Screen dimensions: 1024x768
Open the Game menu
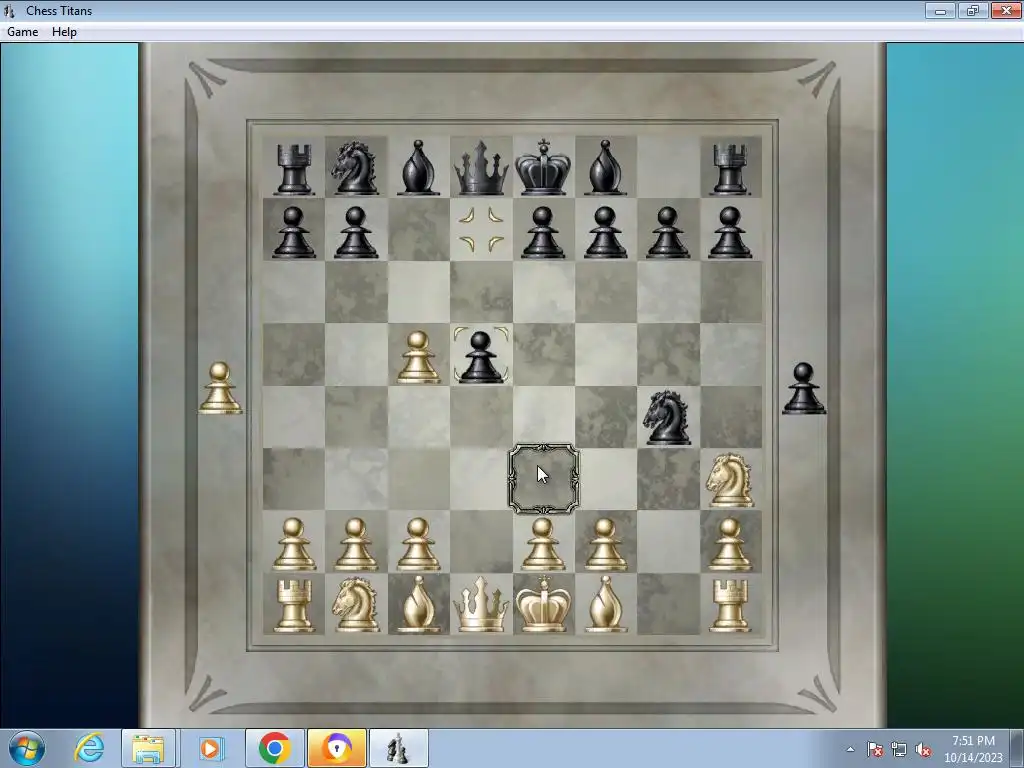point(22,31)
